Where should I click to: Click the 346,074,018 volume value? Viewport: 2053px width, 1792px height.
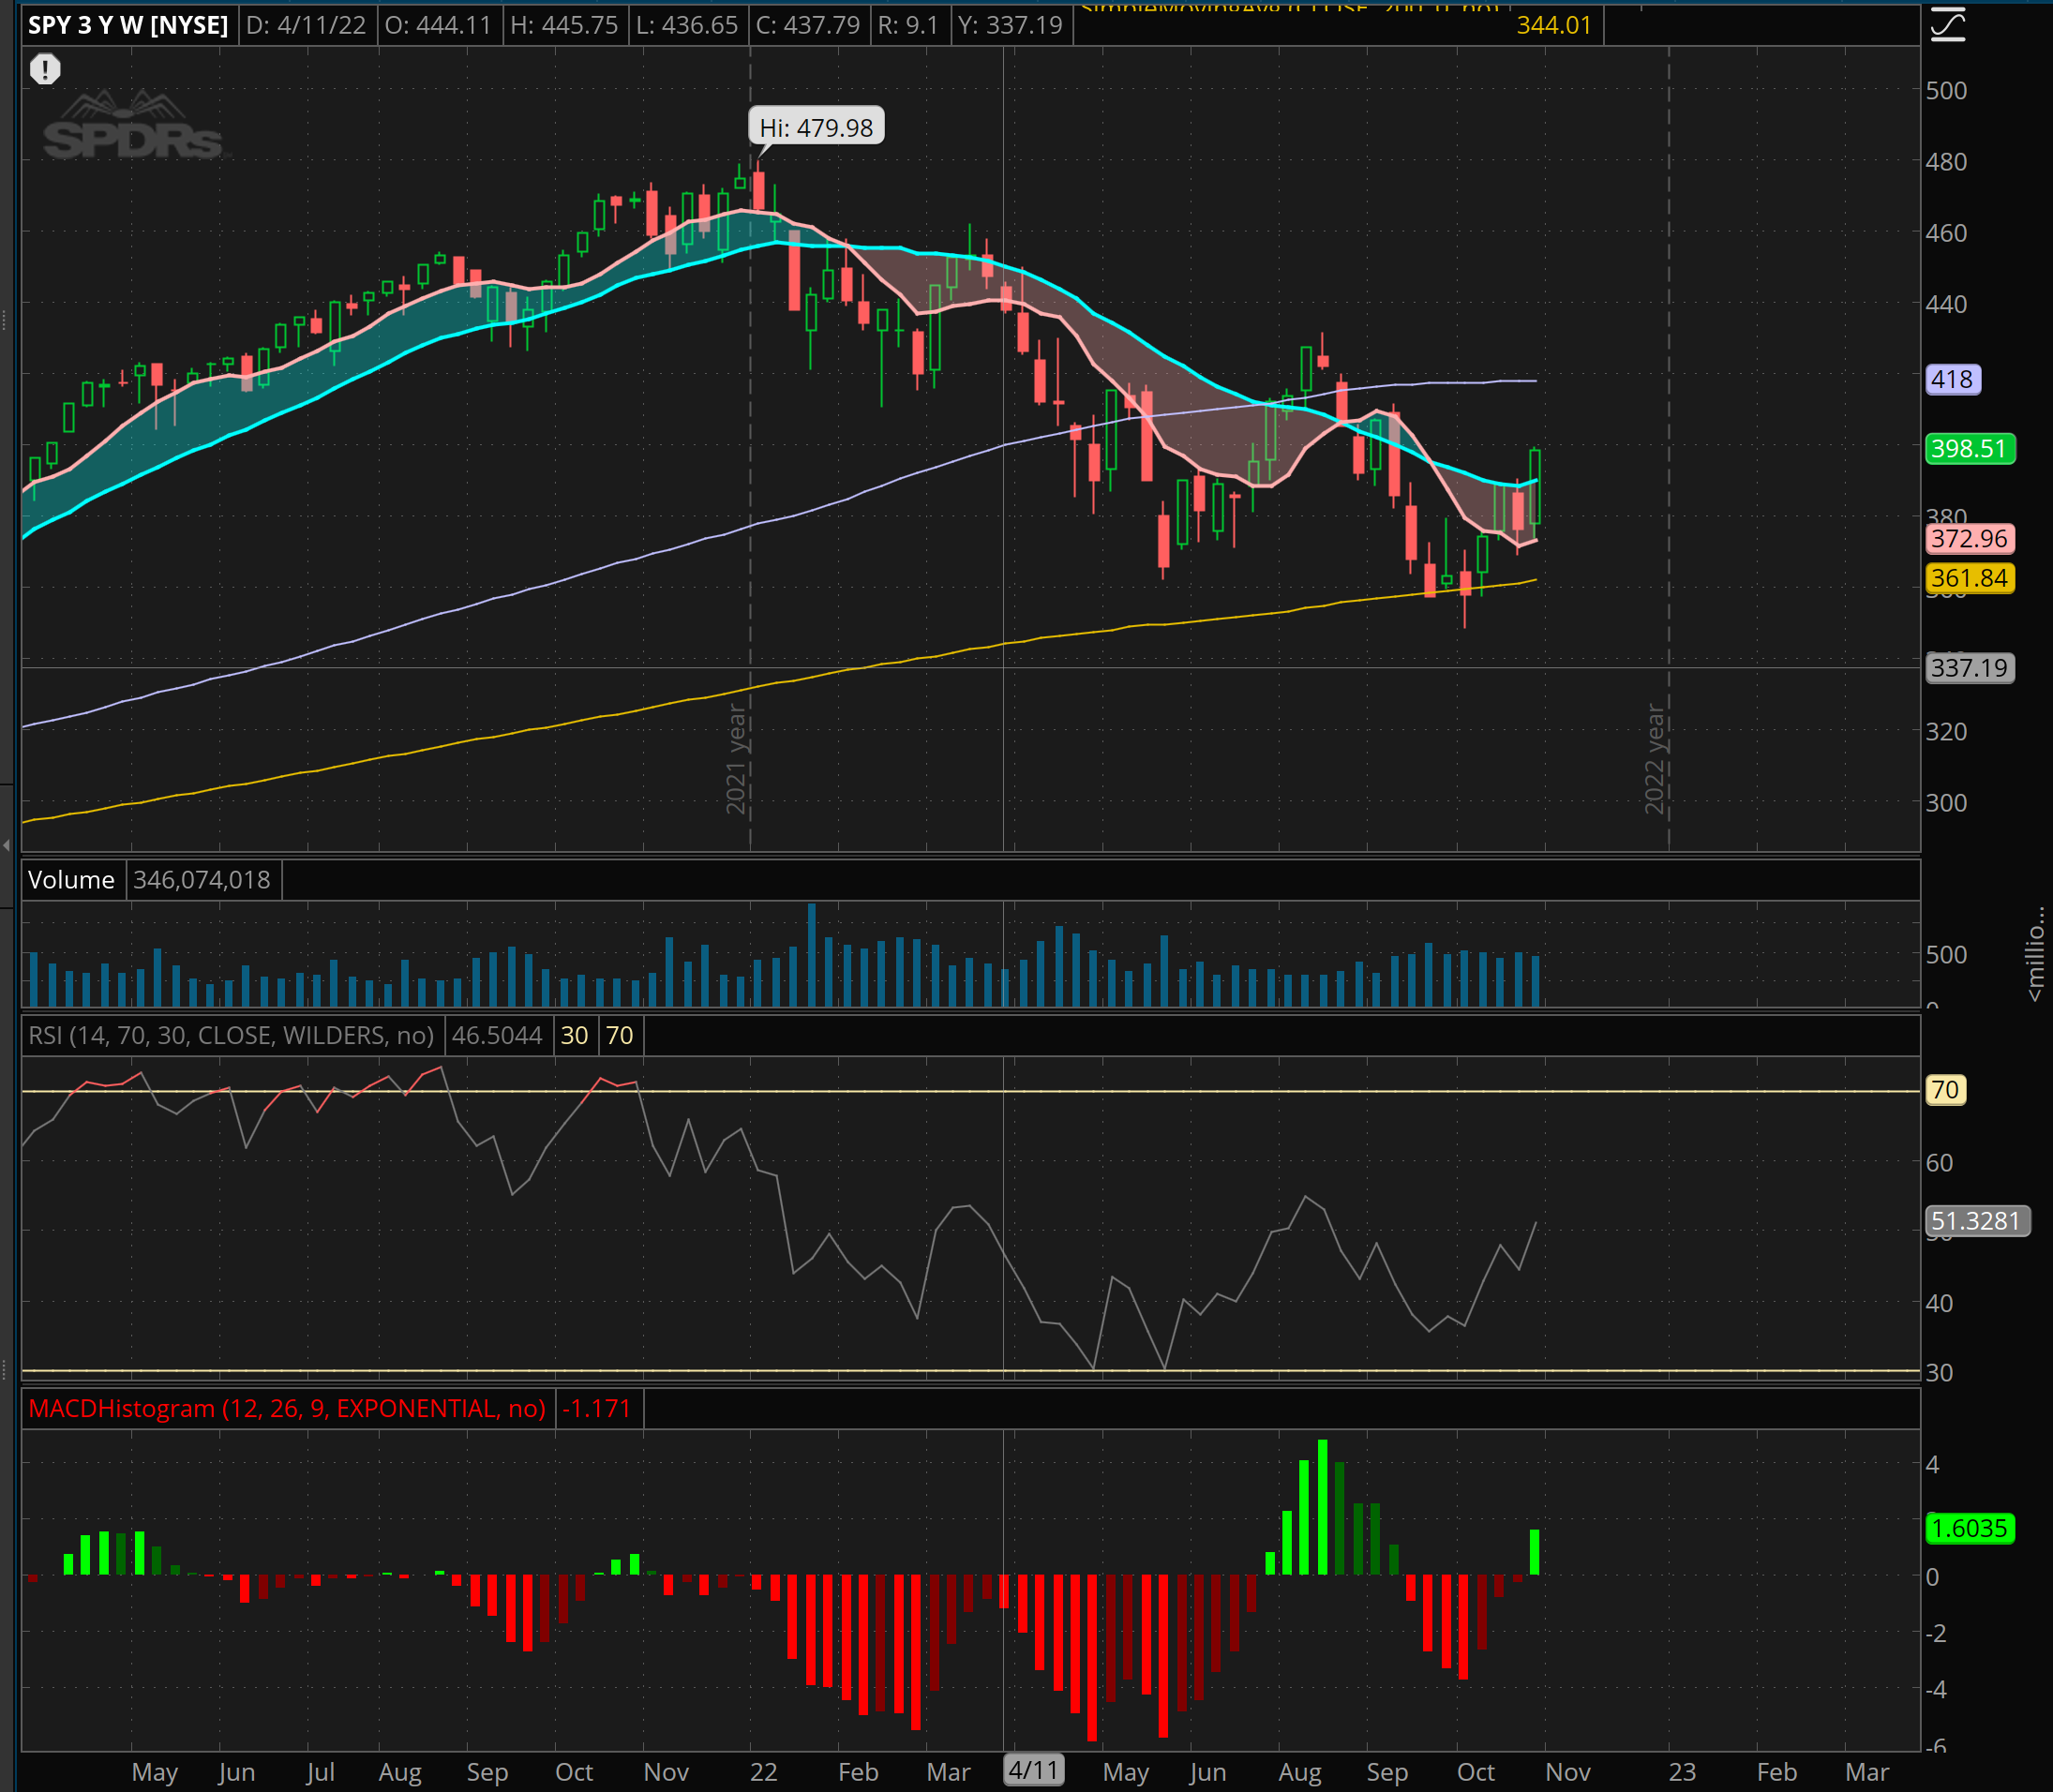(x=202, y=880)
